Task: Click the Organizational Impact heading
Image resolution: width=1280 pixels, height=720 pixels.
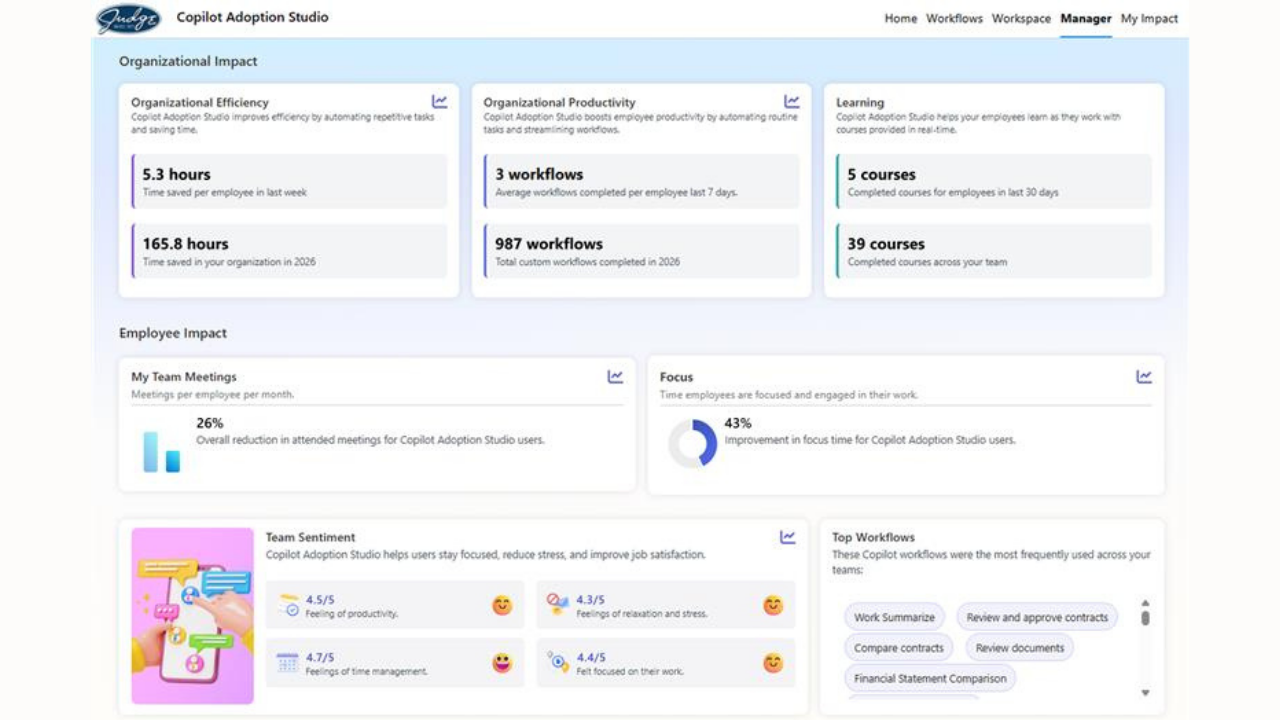Action: coord(188,61)
